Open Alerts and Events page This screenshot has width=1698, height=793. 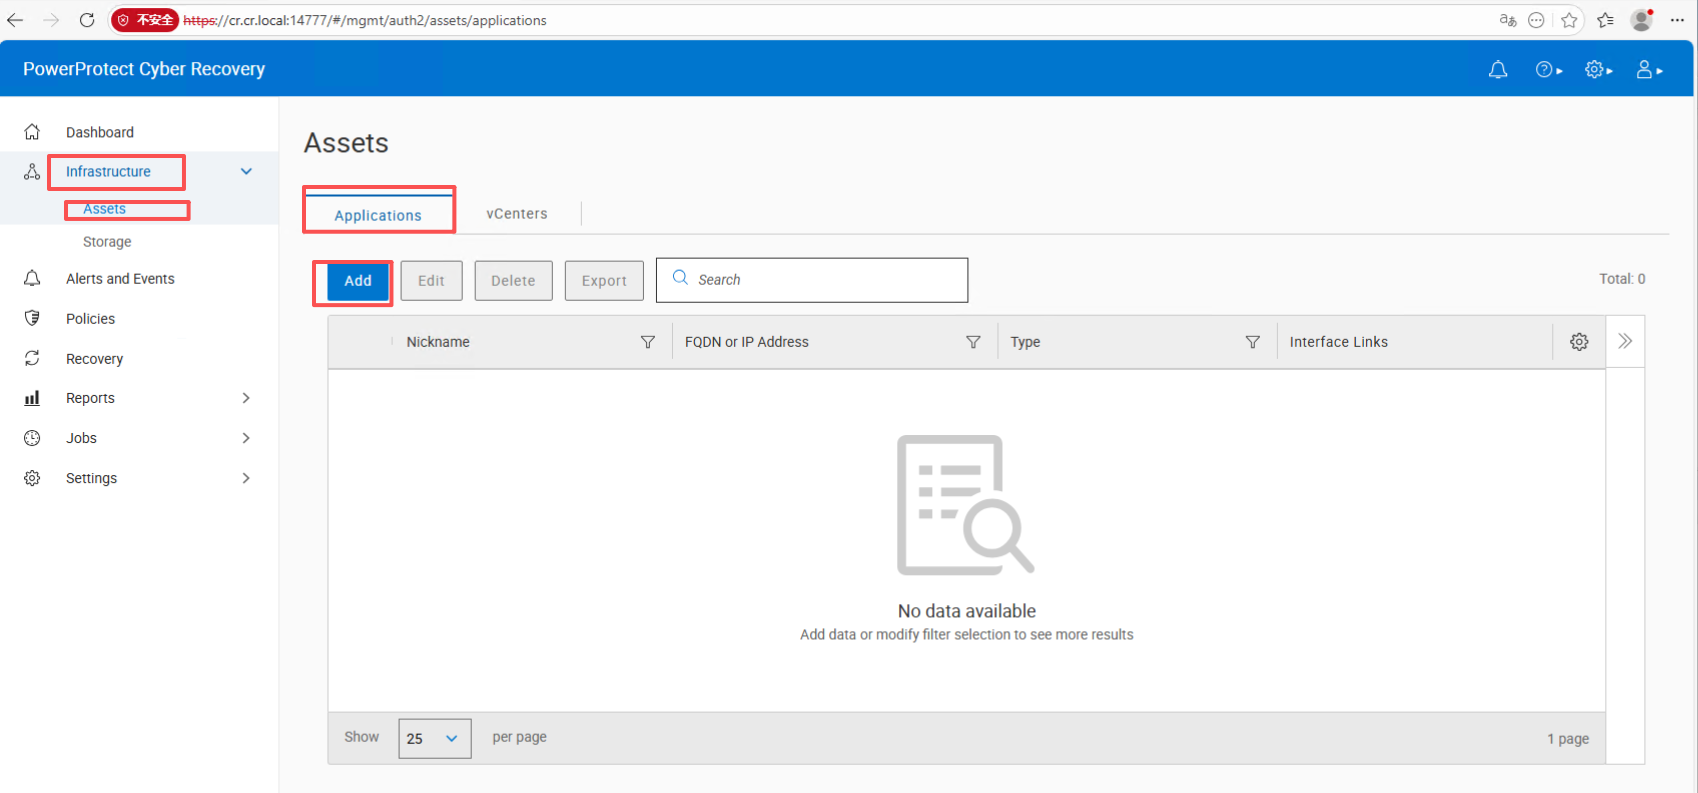tap(120, 279)
